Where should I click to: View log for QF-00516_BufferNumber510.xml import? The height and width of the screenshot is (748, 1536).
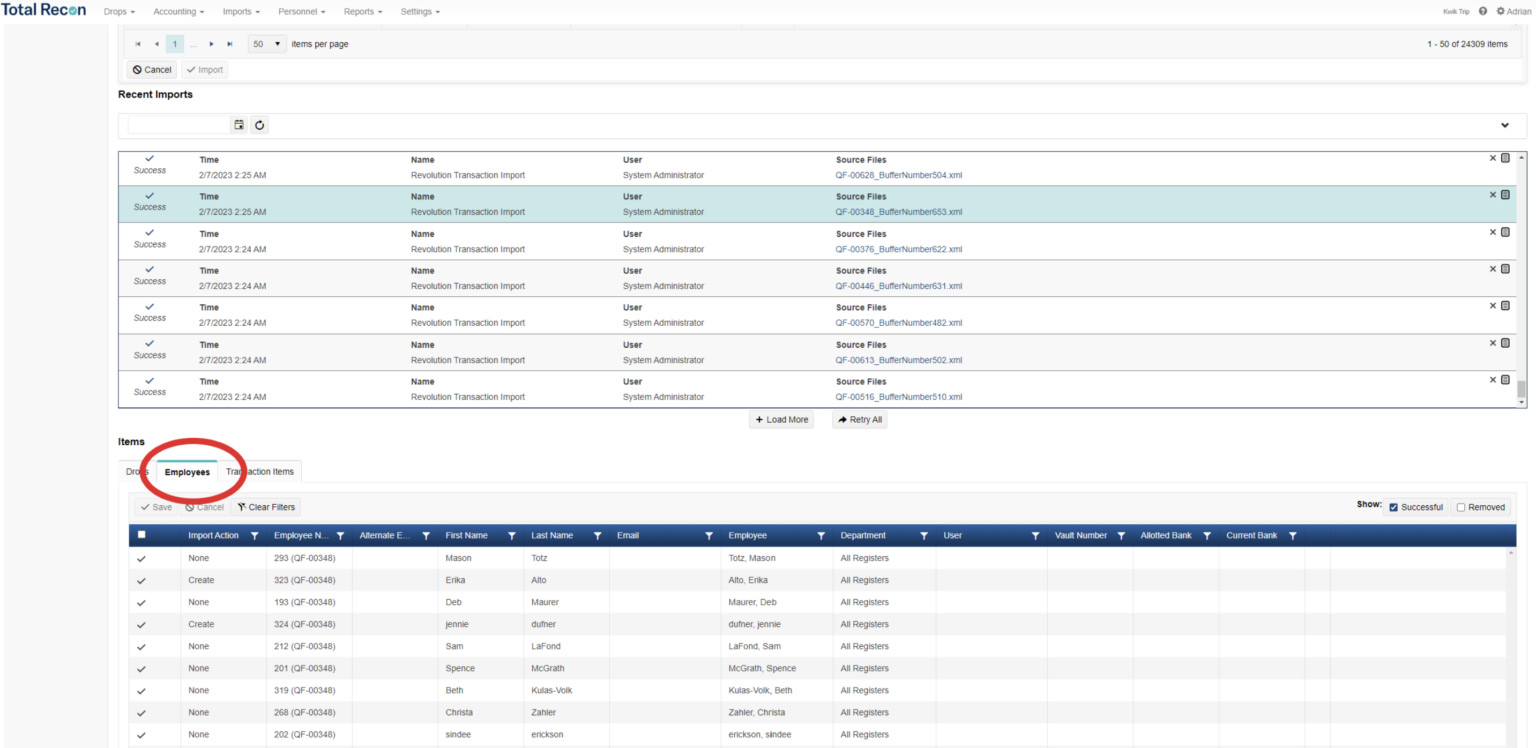point(1505,380)
